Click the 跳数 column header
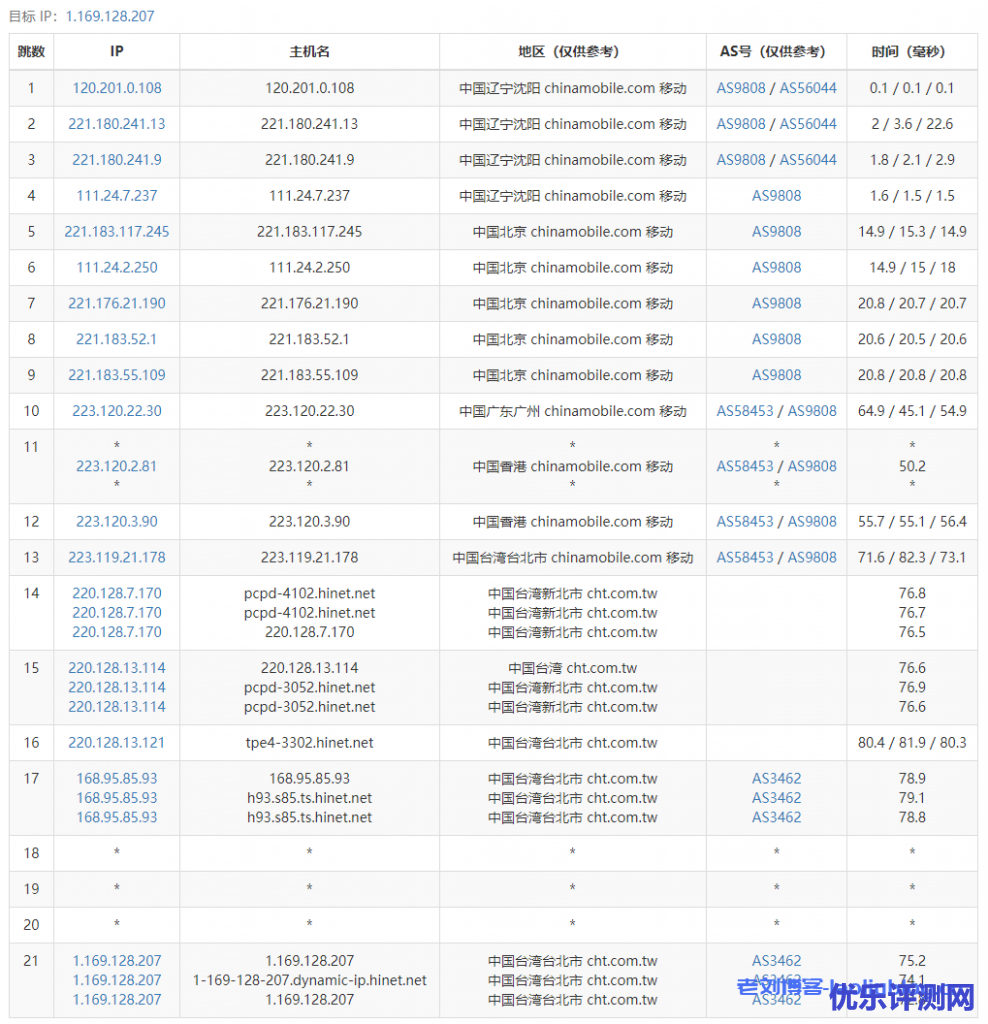The image size is (988, 1024). tap(31, 52)
